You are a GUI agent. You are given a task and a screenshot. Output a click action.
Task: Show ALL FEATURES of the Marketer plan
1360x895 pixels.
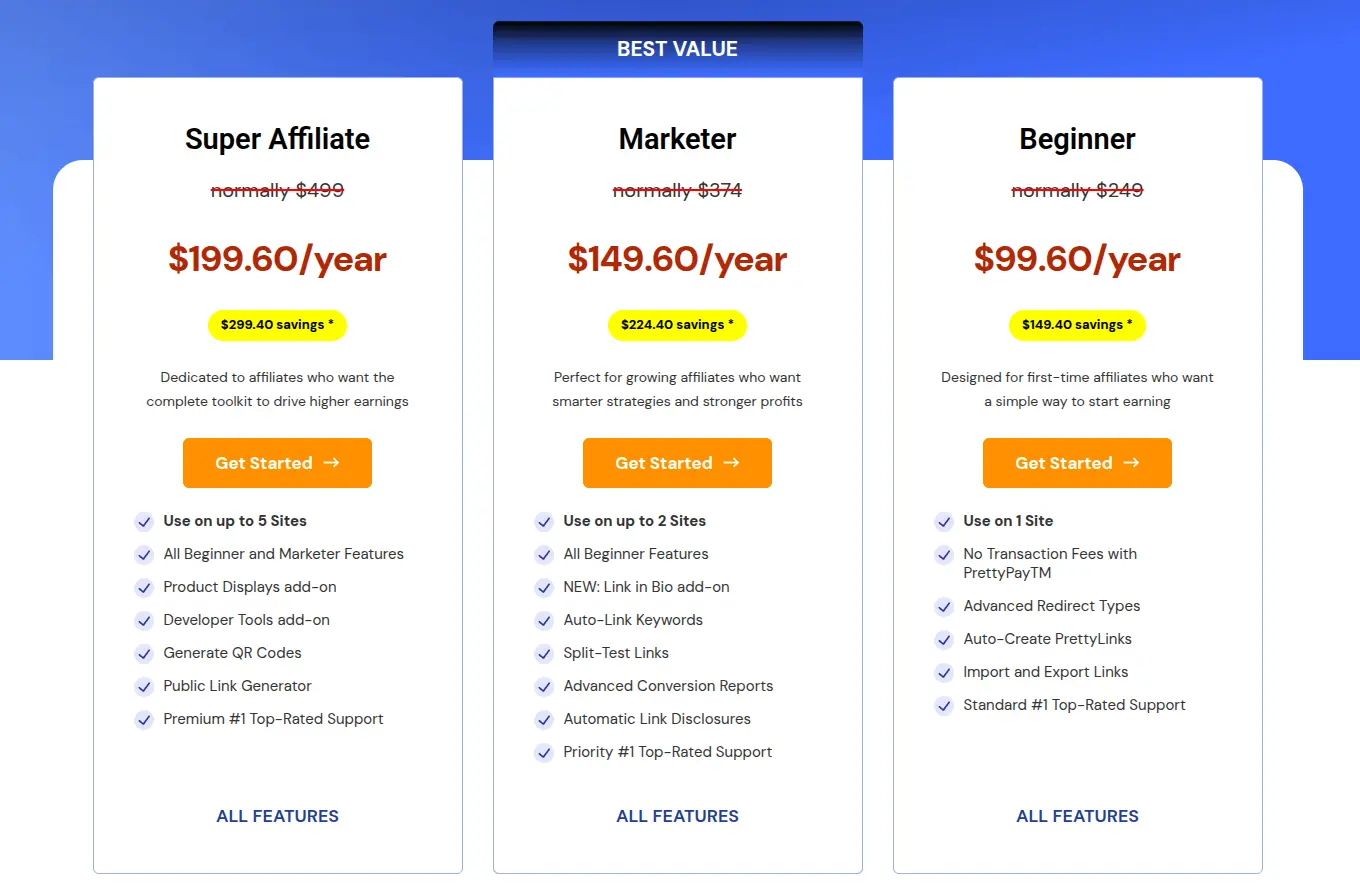[677, 816]
